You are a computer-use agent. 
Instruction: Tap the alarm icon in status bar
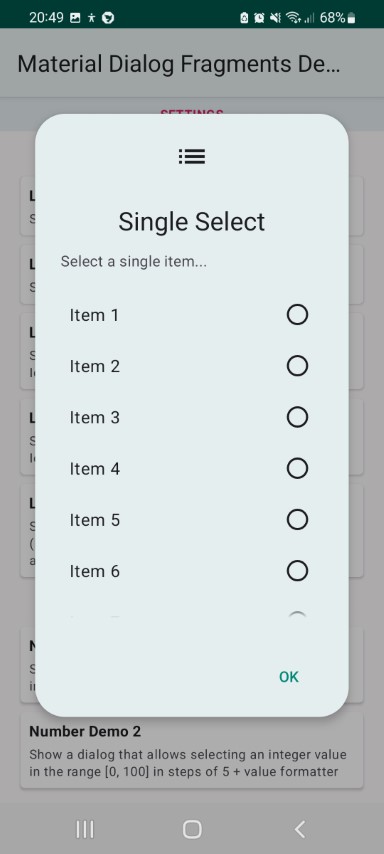click(x=259, y=18)
